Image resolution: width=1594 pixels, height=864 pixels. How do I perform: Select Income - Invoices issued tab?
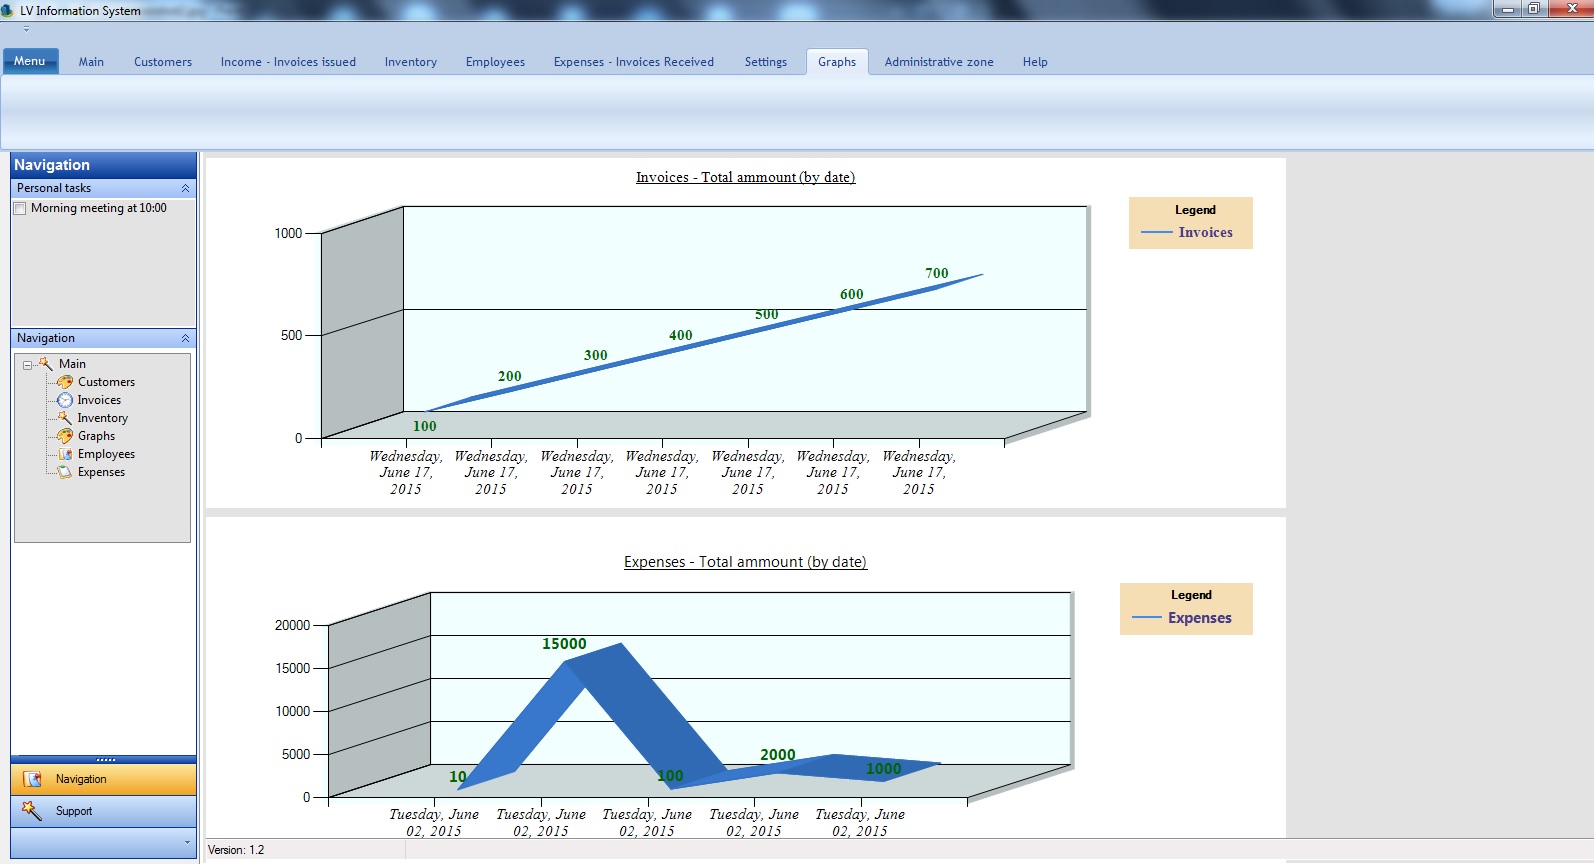pos(288,62)
